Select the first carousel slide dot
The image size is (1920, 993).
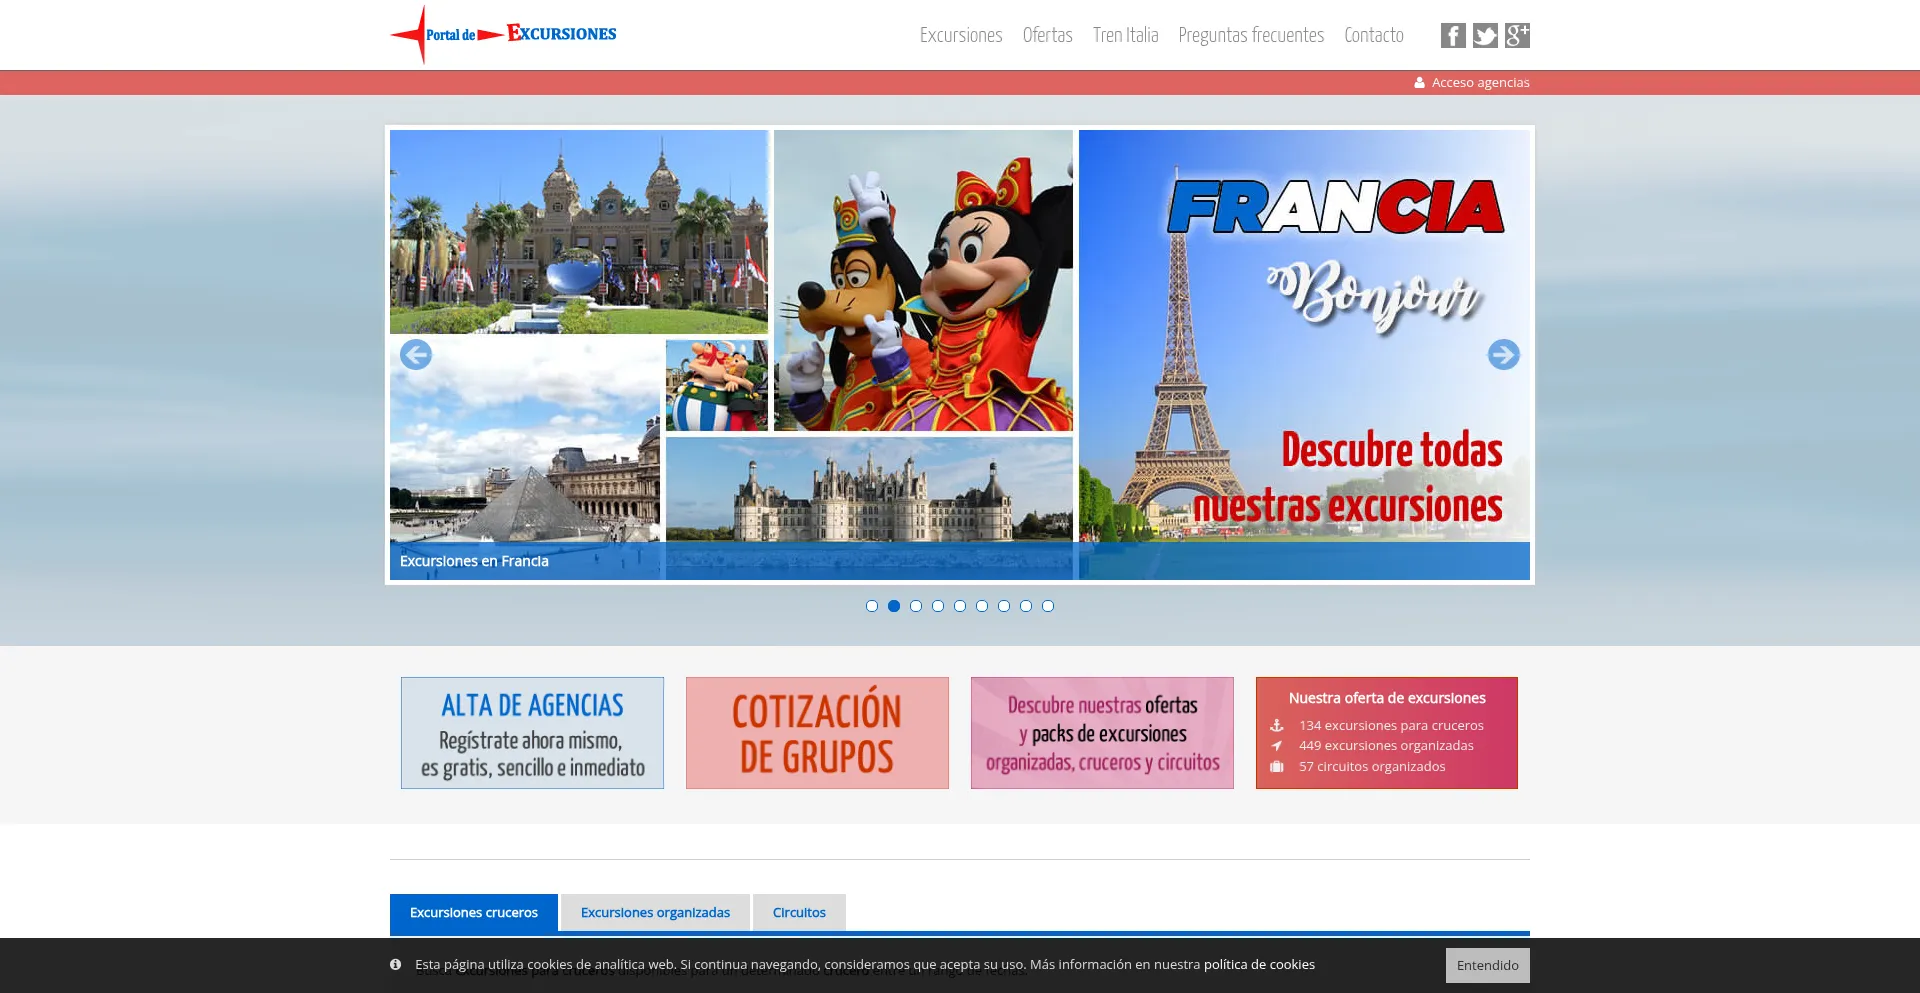coord(872,606)
